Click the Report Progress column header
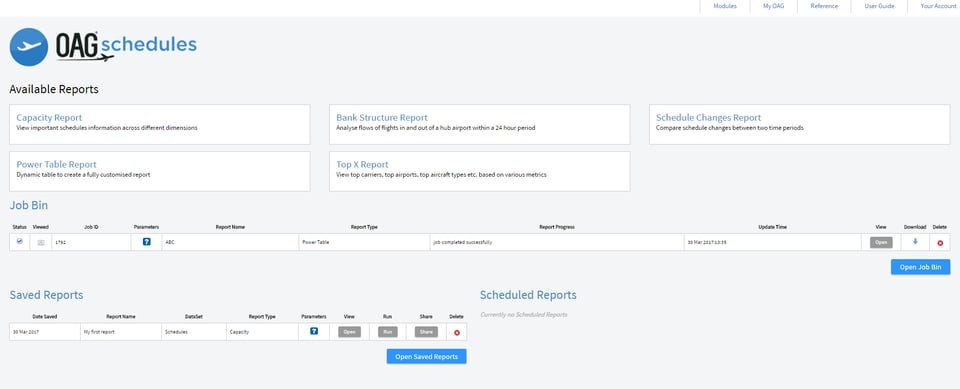 (557, 227)
